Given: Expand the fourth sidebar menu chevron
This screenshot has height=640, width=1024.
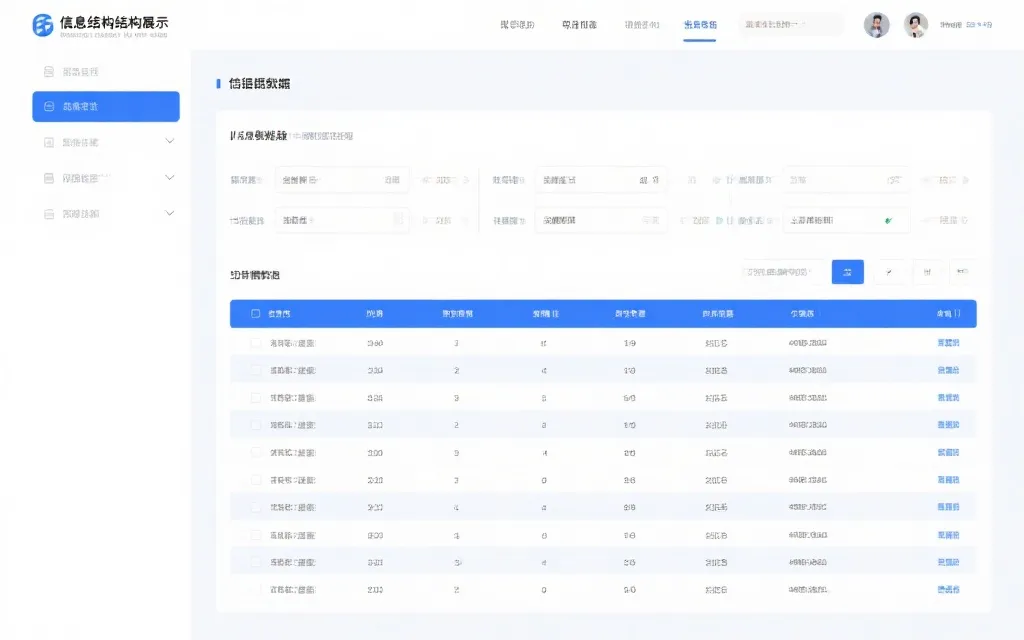Looking at the screenshot, I should (x=169, y=178).
